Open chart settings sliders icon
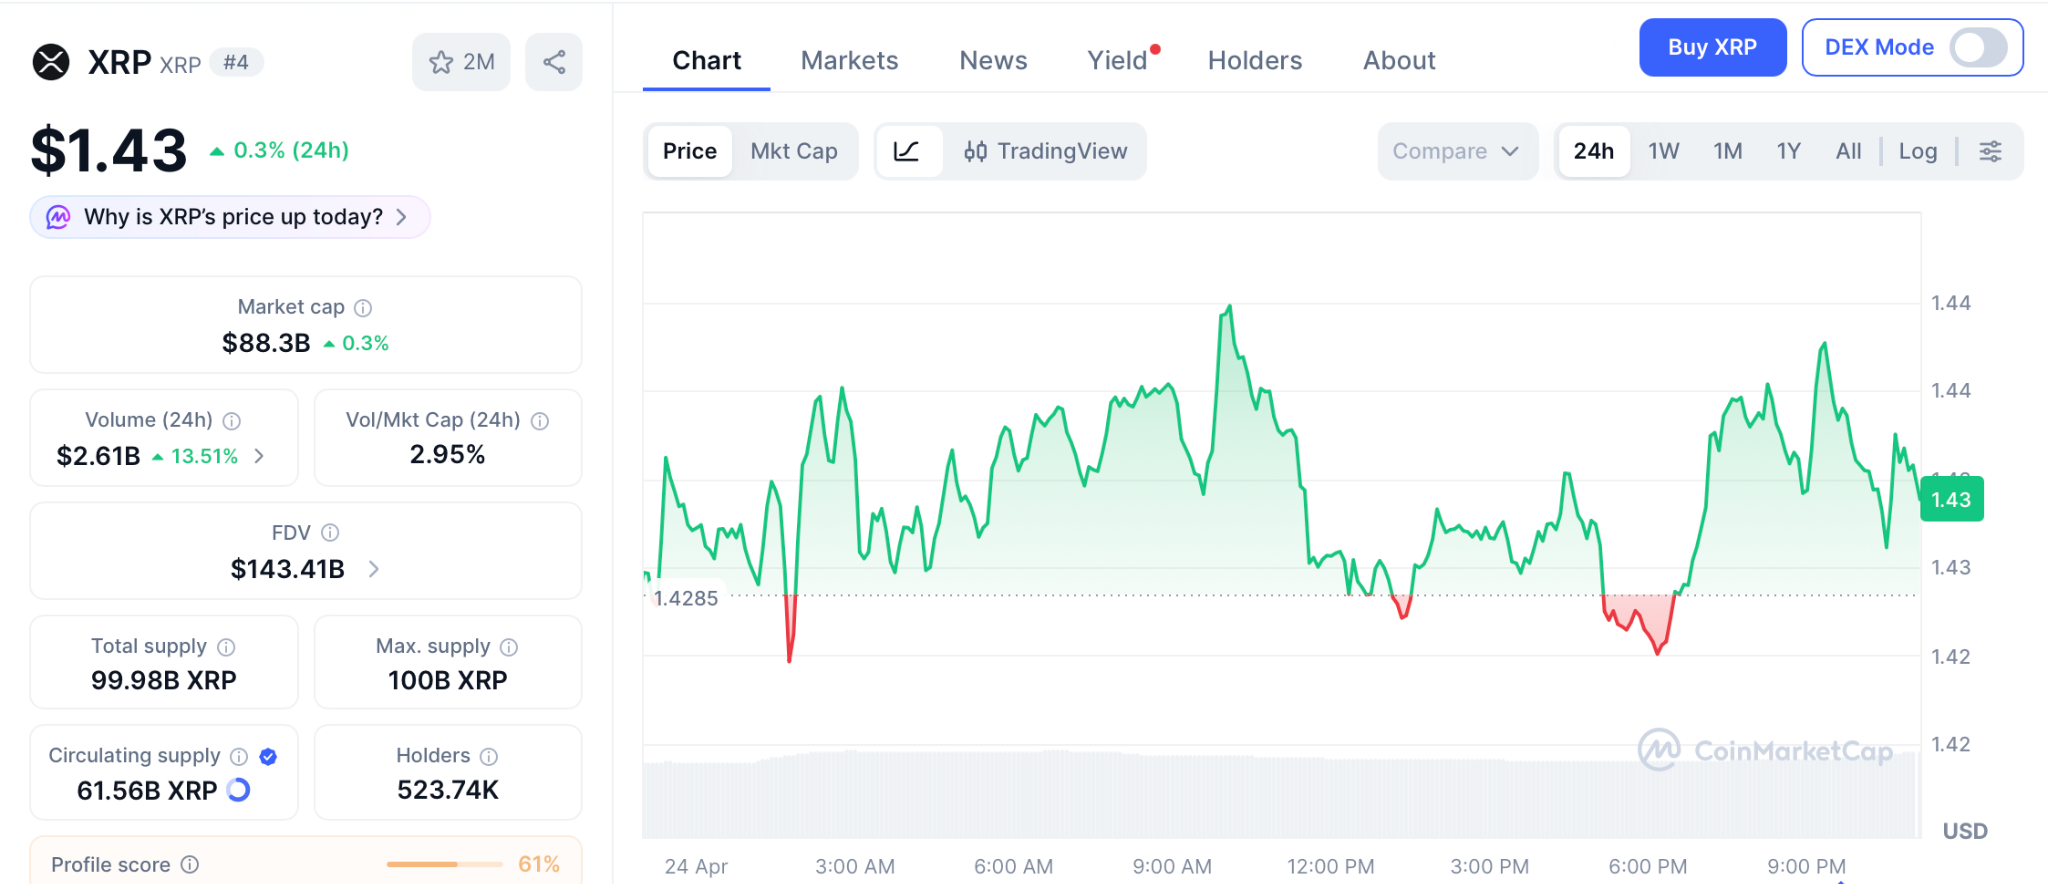 (x=1990, y=151)
